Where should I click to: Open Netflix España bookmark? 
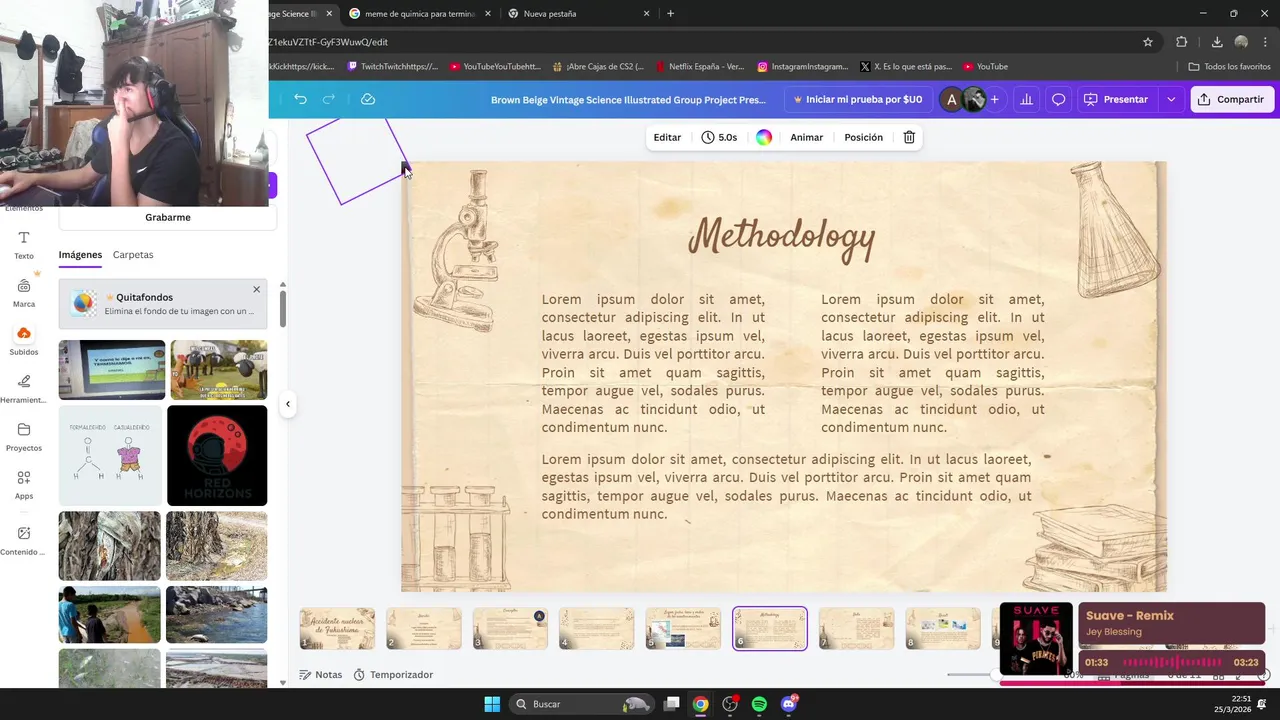(699, 66)
